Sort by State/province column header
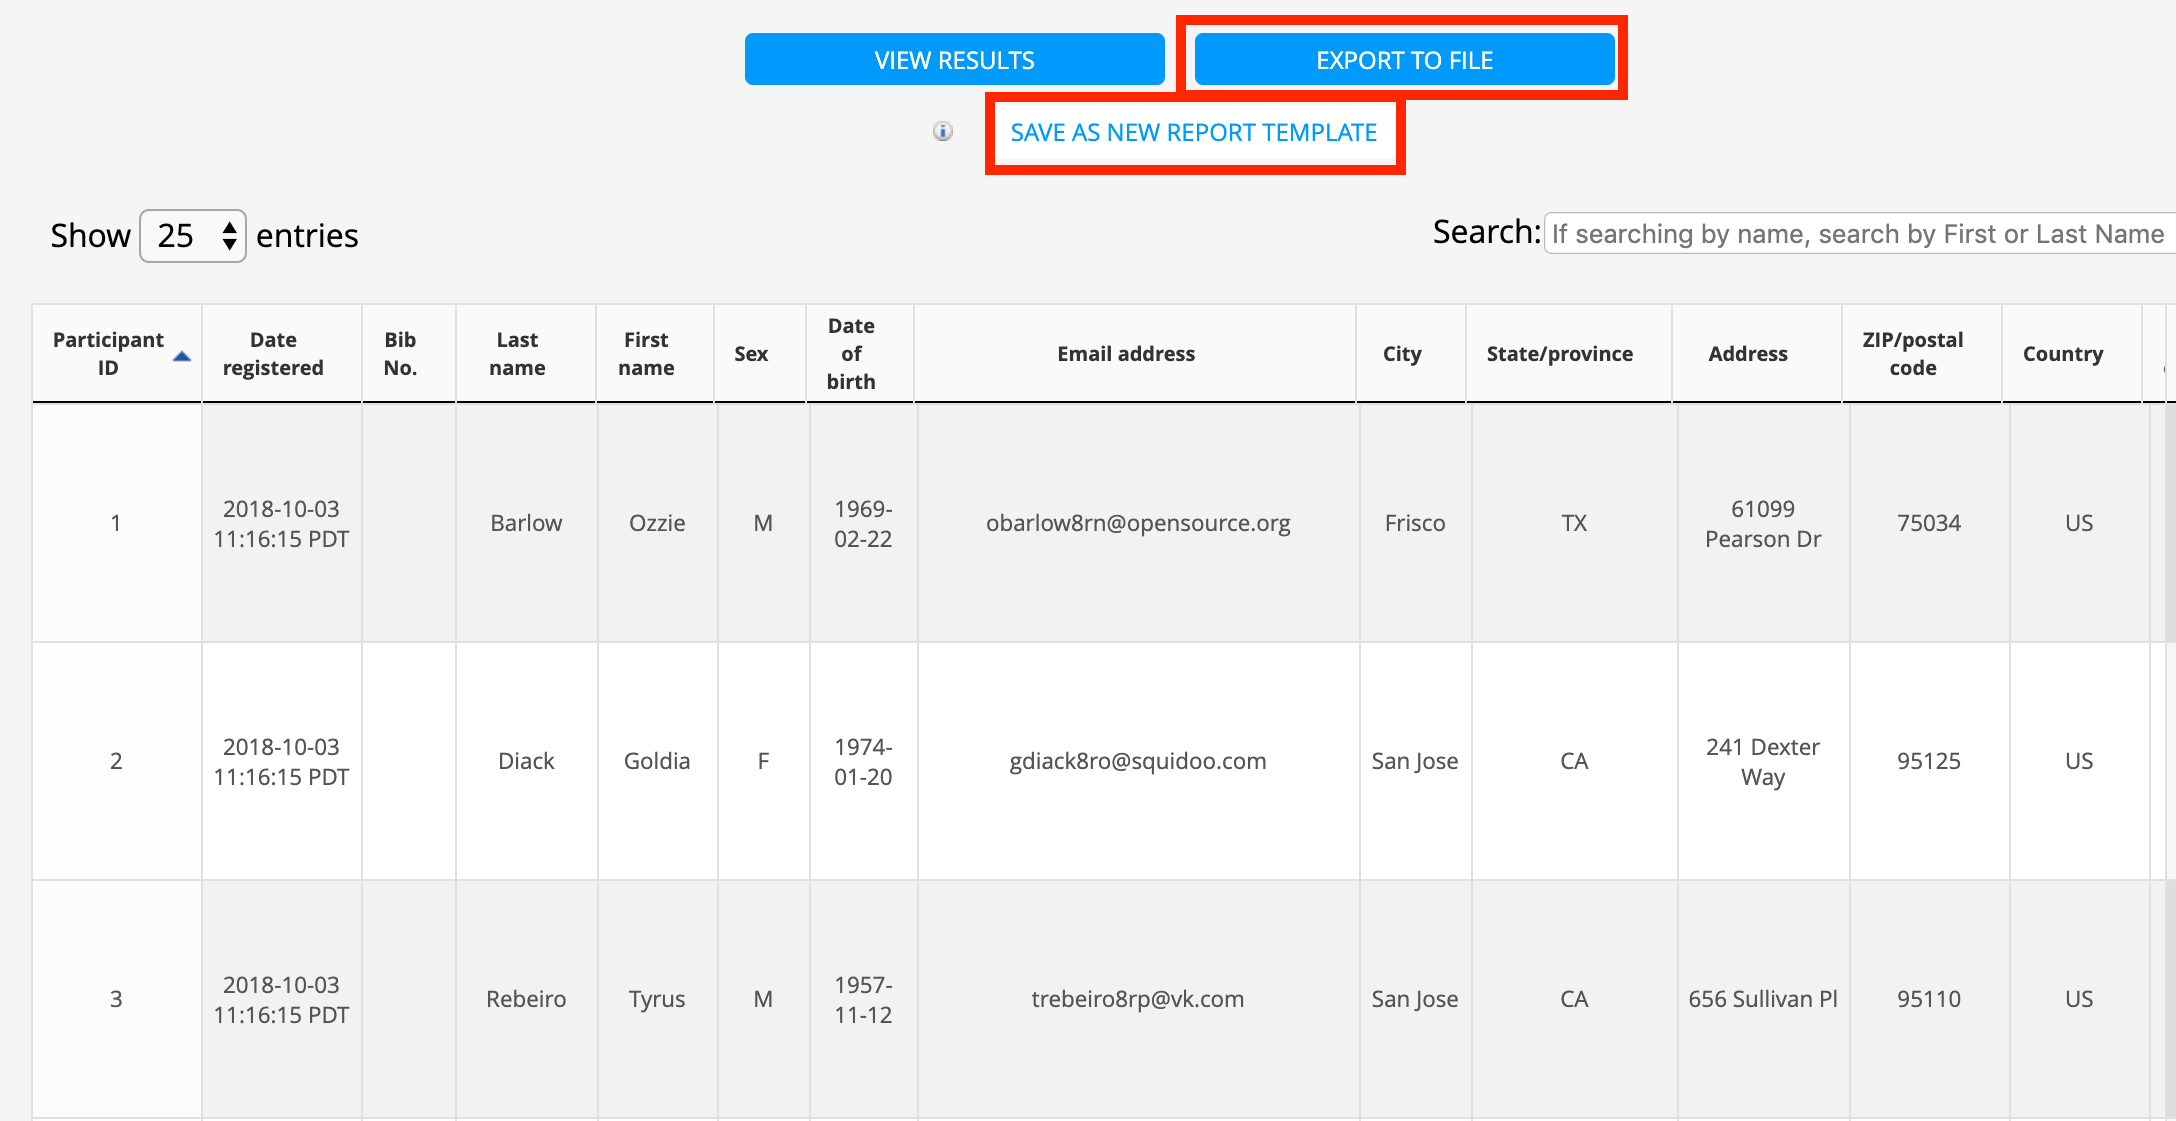 (1559, 354)
